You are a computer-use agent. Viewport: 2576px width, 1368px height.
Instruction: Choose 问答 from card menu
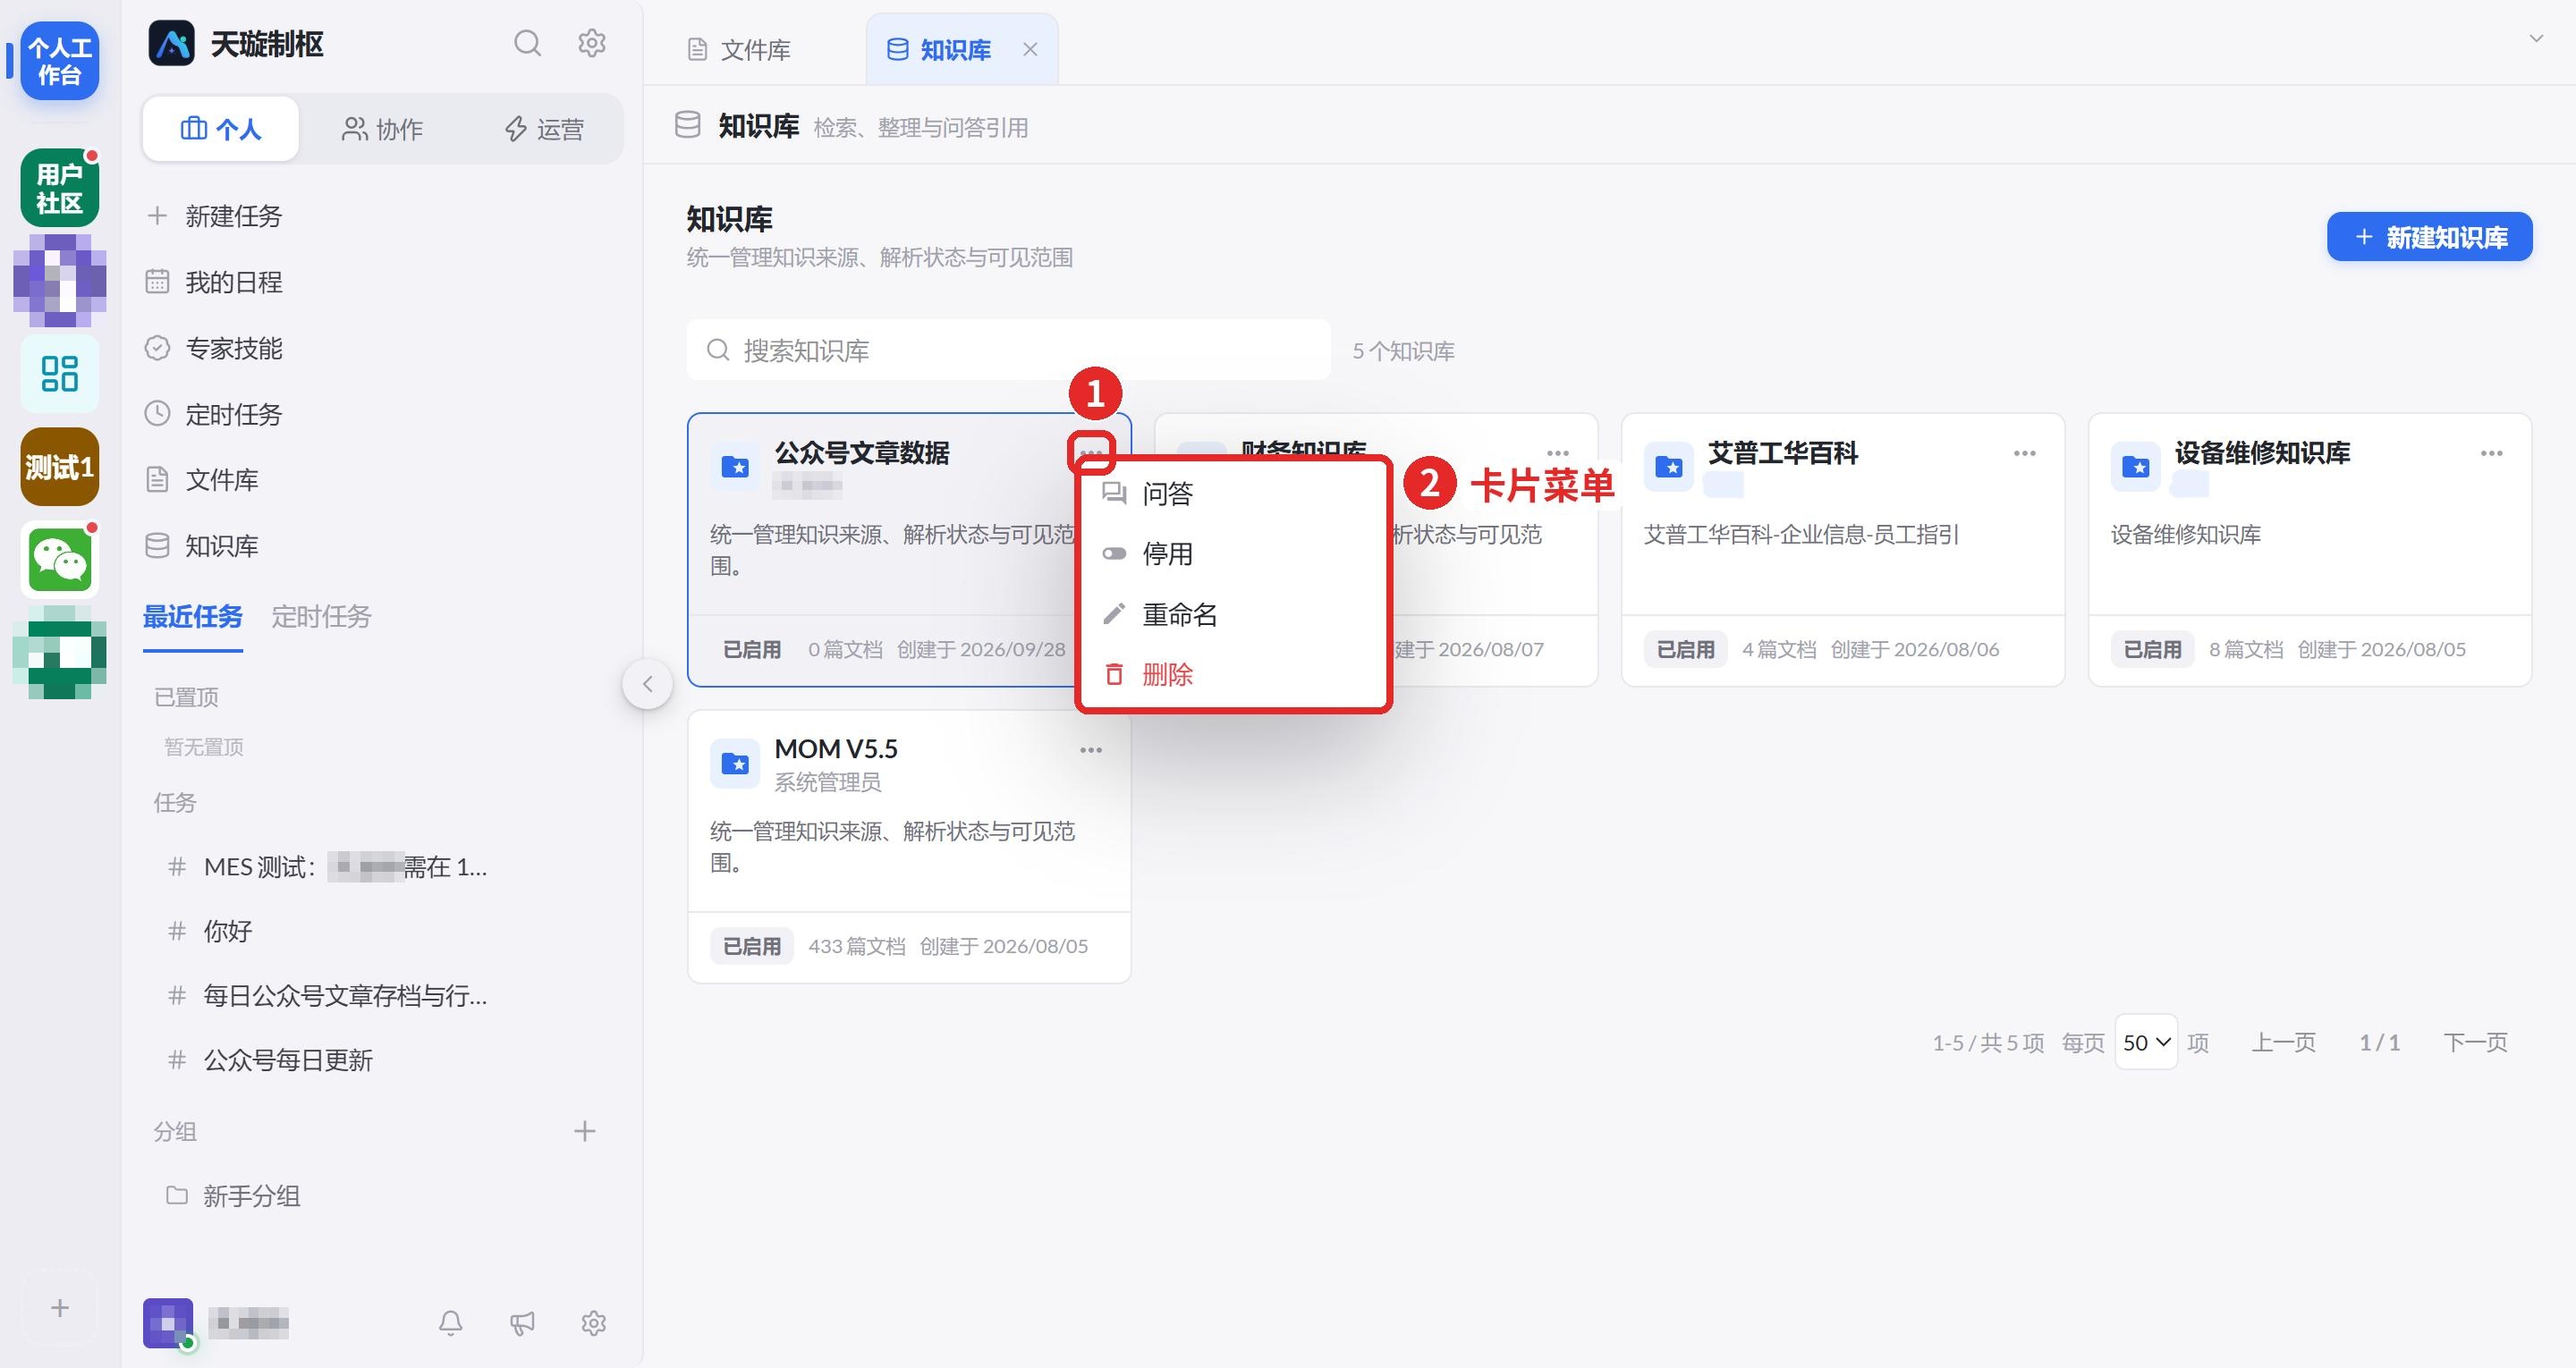click(x=1233, y=493)
